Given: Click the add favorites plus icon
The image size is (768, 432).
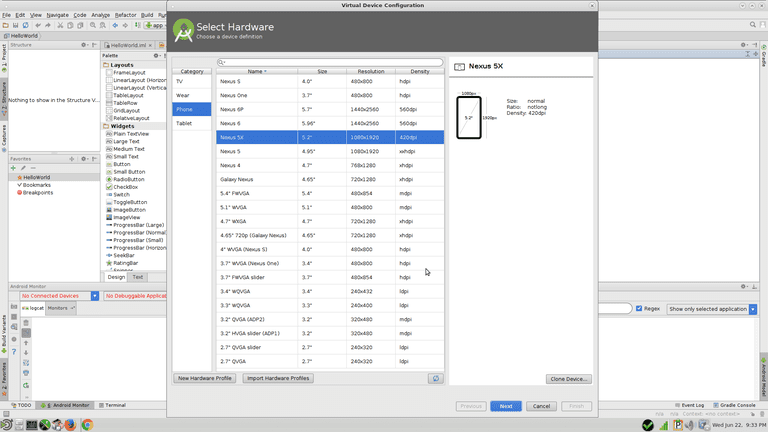Looking at the screenshot, I should pos(13,168).
